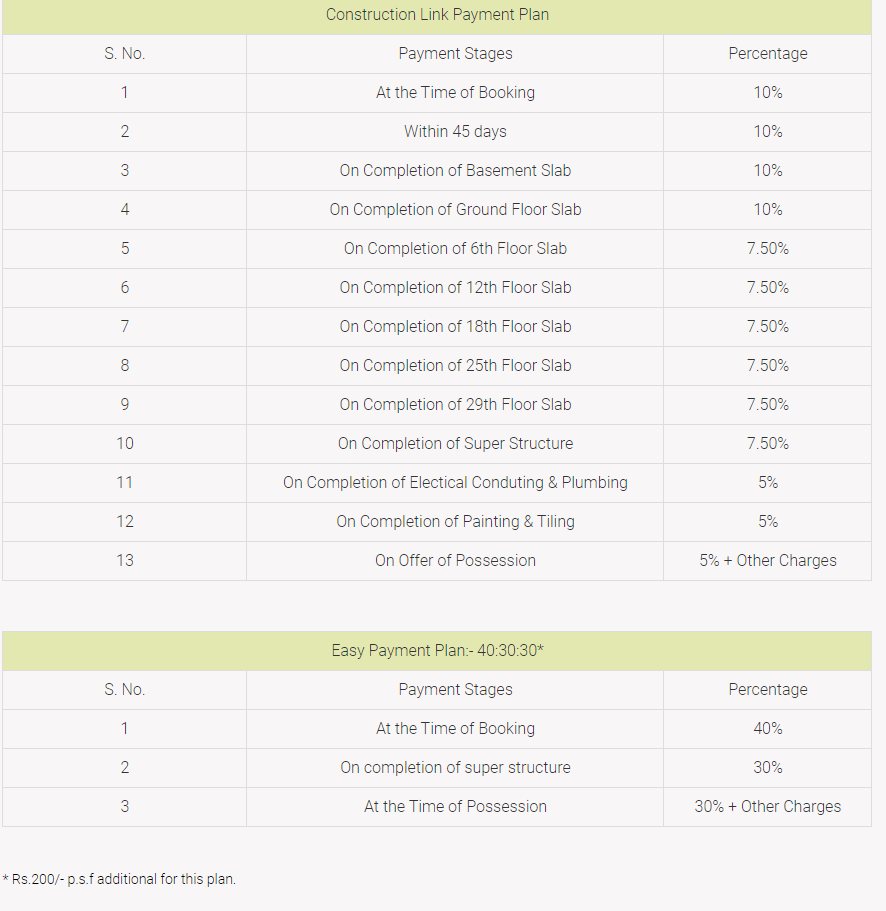Select On Completion of Painting & Tiling
The width and height of the screenshot is (886, 911).
point(455,522)
